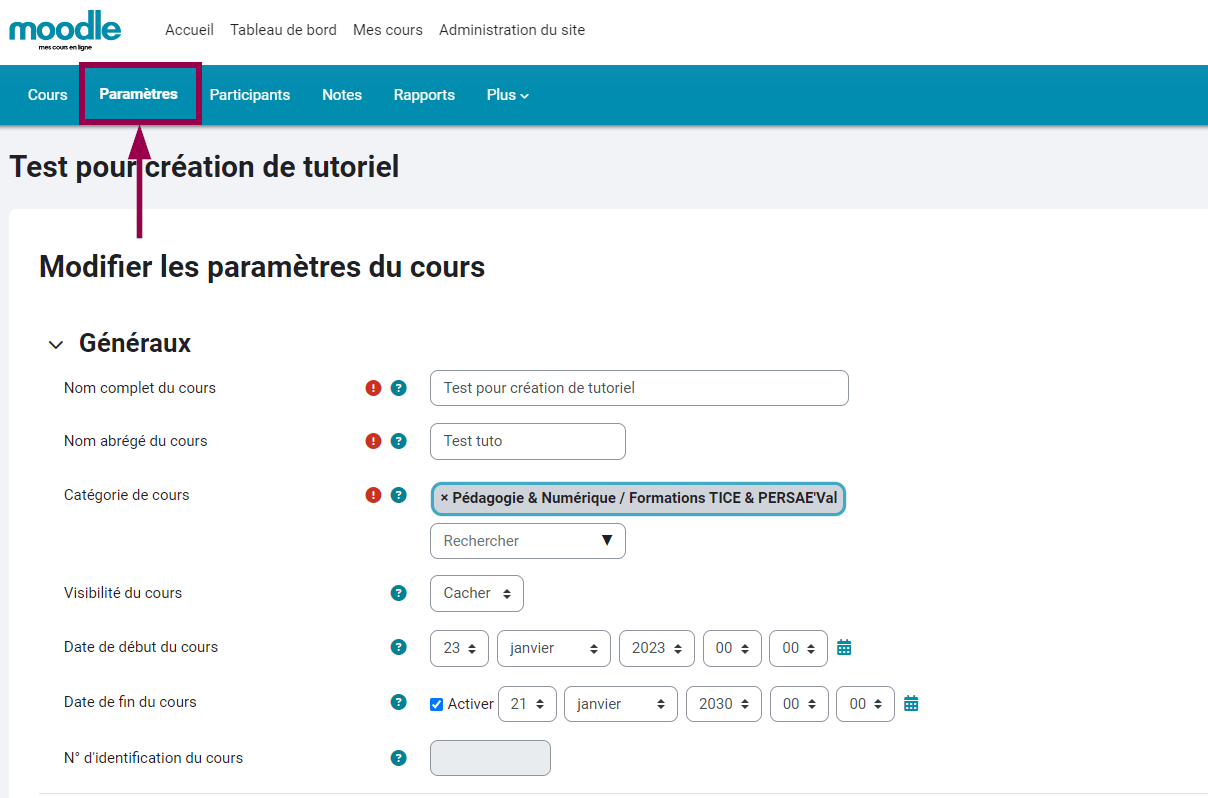Open help for Nom abrégé du cours
Image resolution: width=1208 pixels, height=798 pixels.
point(399,441)
